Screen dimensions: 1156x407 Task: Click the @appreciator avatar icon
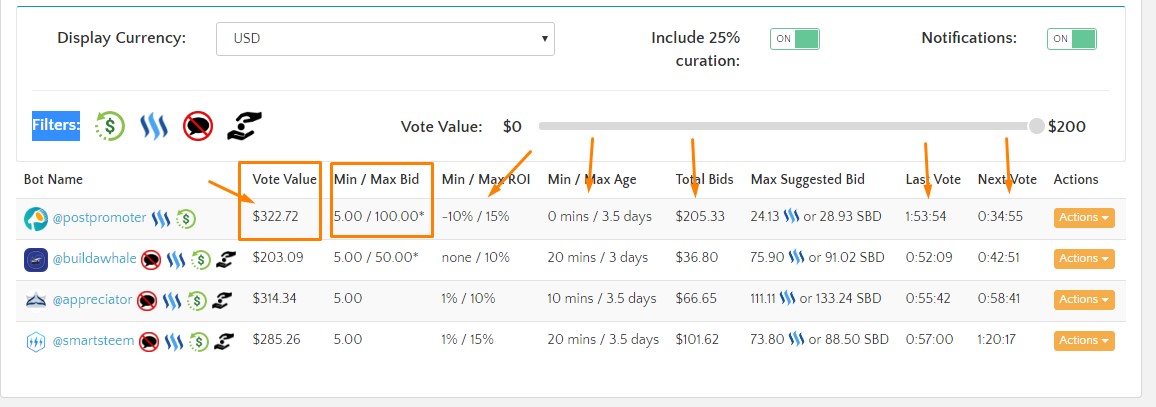pos(35,300)
